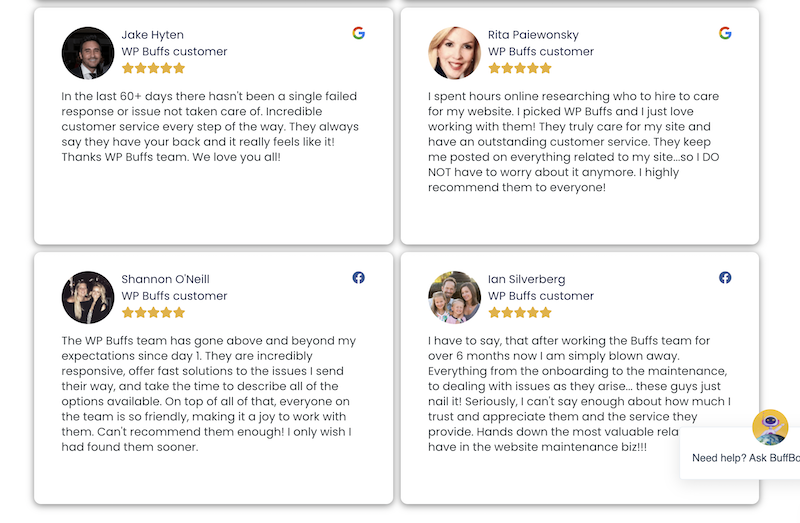The image size is (800, 523).
Task: Open the Facebook icon on Ian Silverberg's review
Action: point(725,278)
